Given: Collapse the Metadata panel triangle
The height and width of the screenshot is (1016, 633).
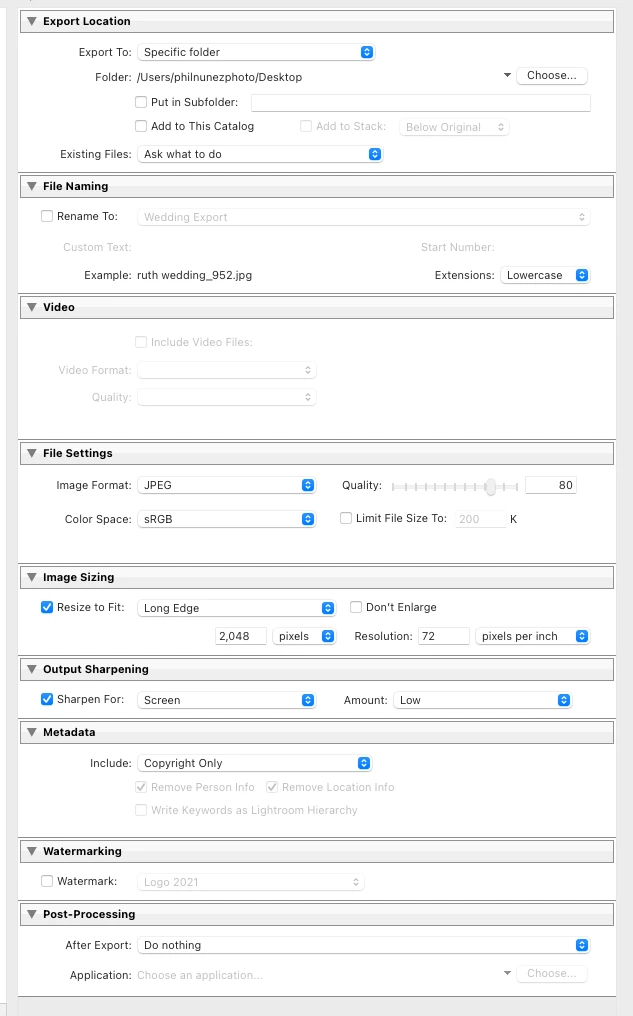Looking at the screenshot, I should 32,732.
